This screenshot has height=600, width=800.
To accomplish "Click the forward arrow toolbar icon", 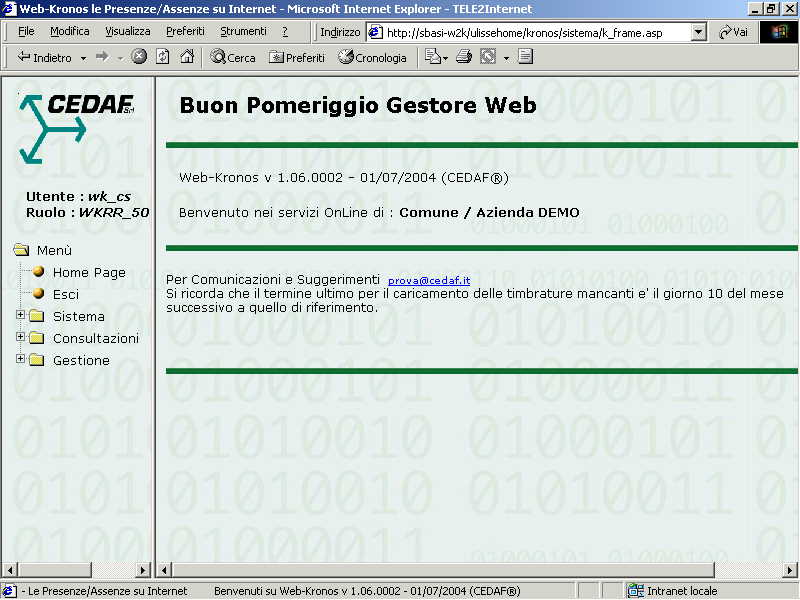I will [x=103, y=57].
